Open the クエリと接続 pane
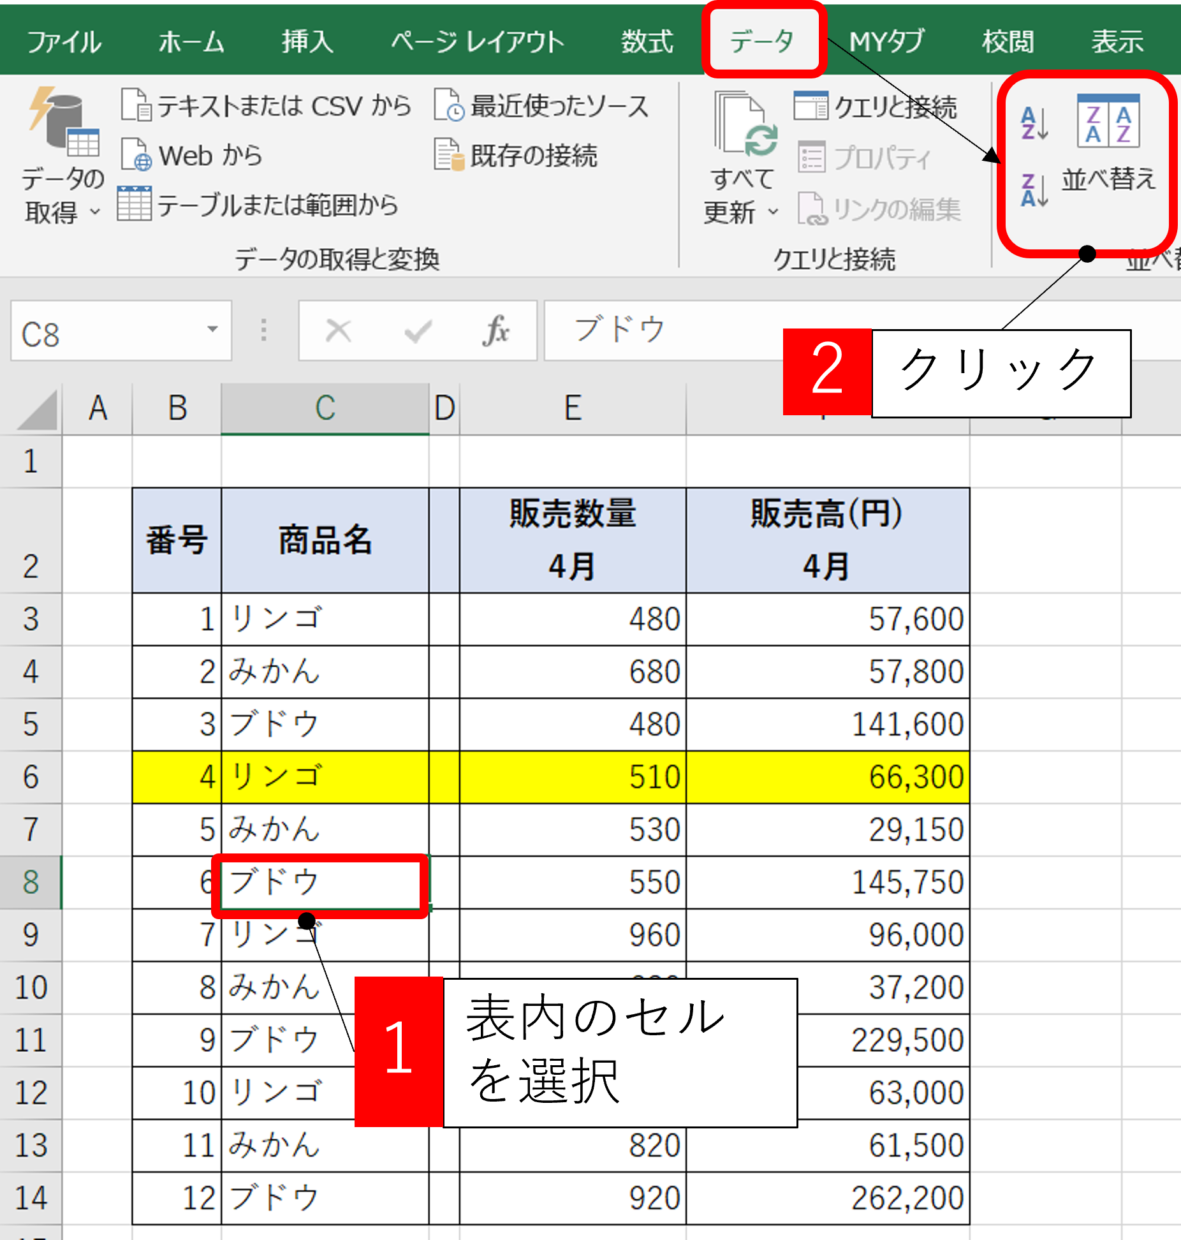 point(876,107)
